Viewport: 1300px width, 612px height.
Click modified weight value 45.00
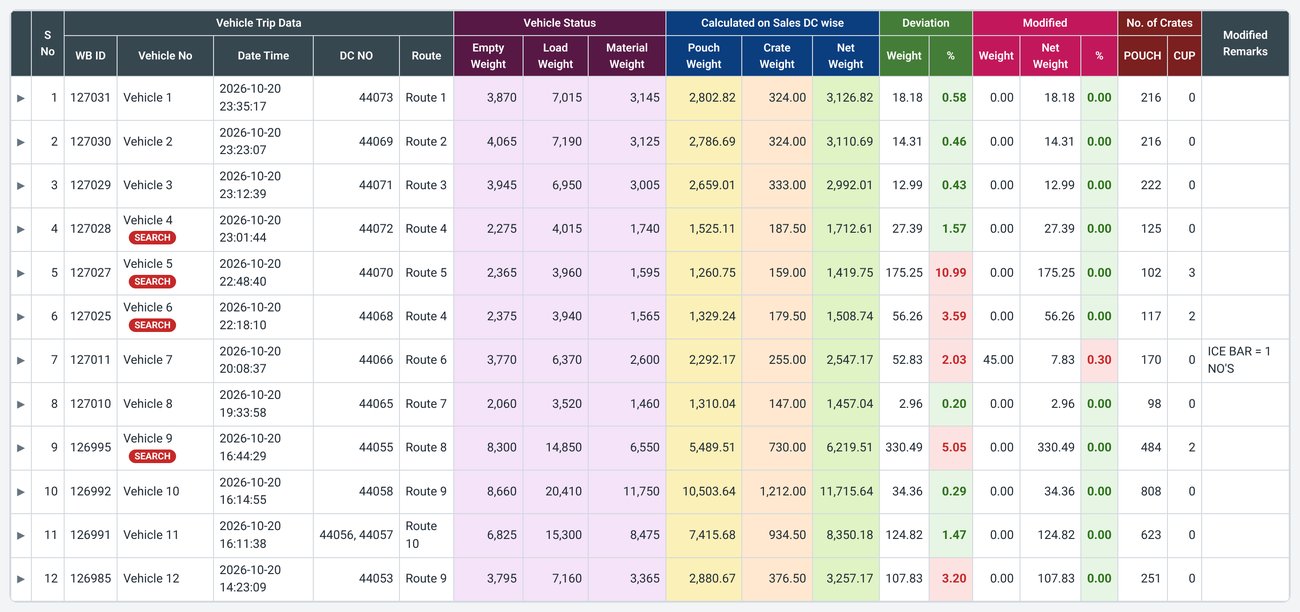(x=998, y=360)
